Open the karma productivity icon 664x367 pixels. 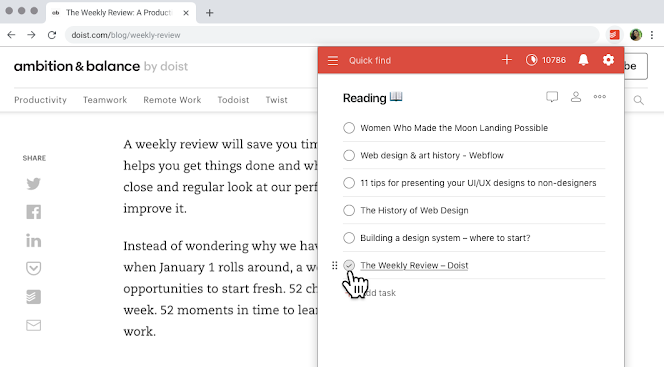click(x=531, y=60)
